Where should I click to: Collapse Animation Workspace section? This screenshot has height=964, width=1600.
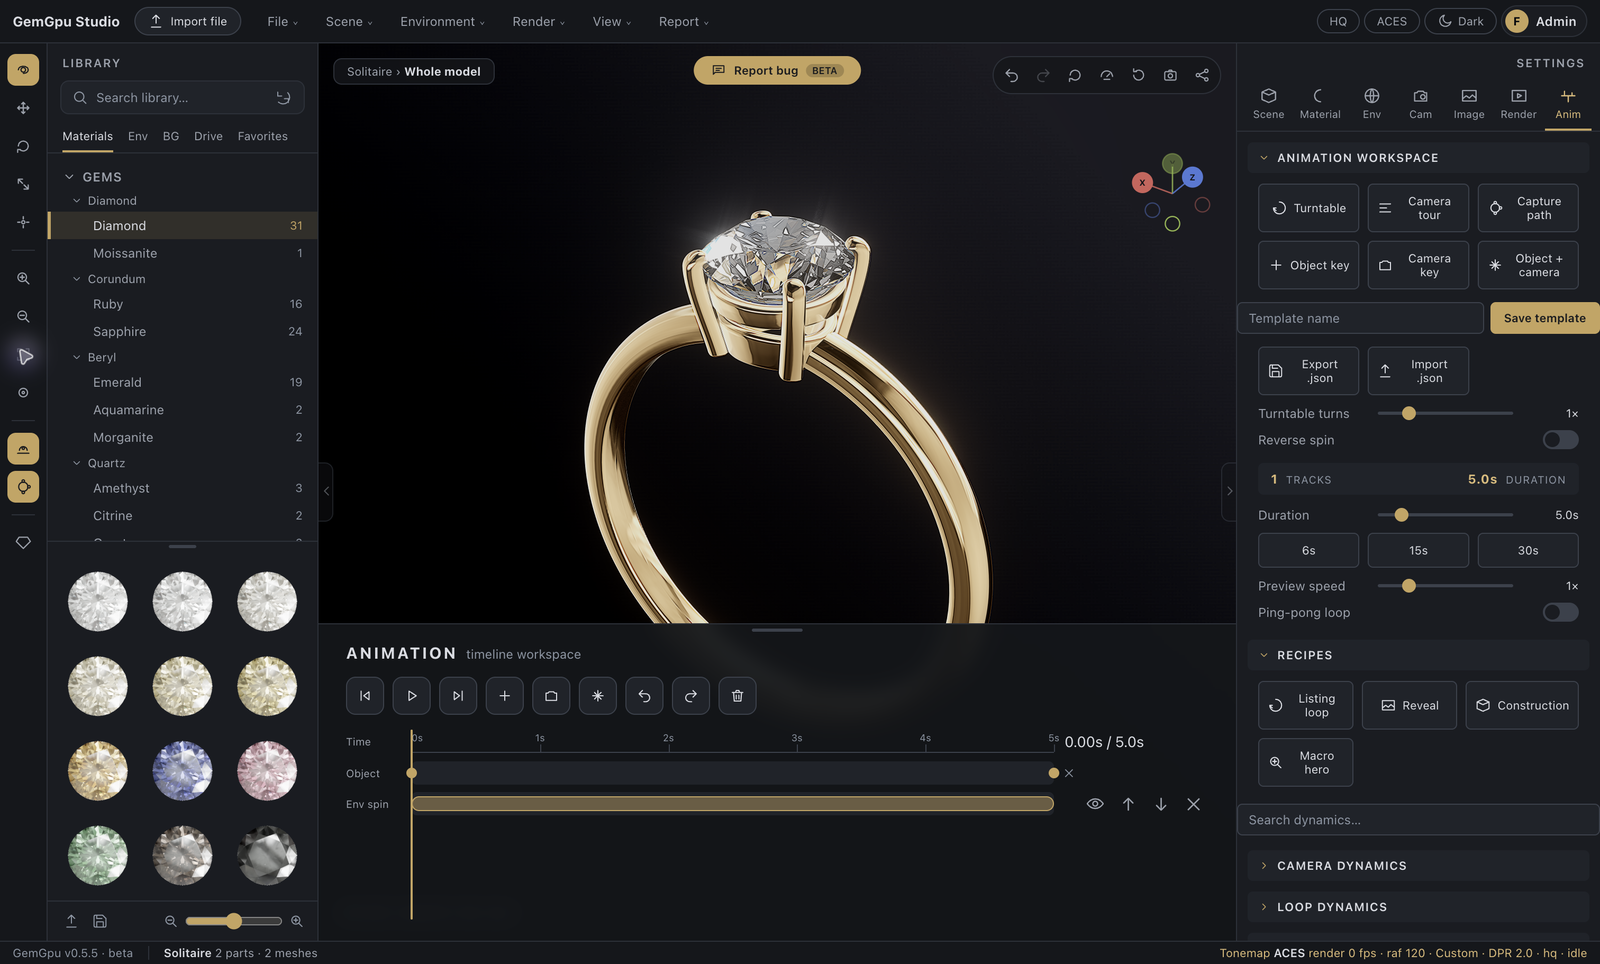tap(1418, 158)
